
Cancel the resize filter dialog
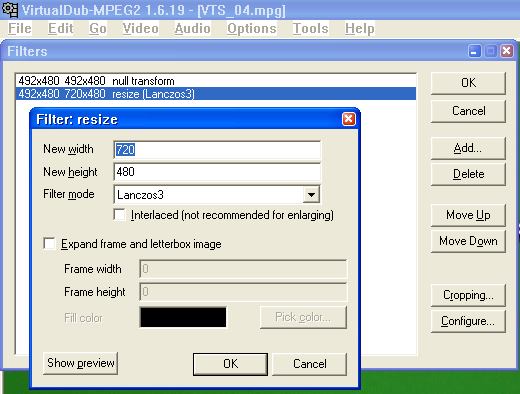310,364
